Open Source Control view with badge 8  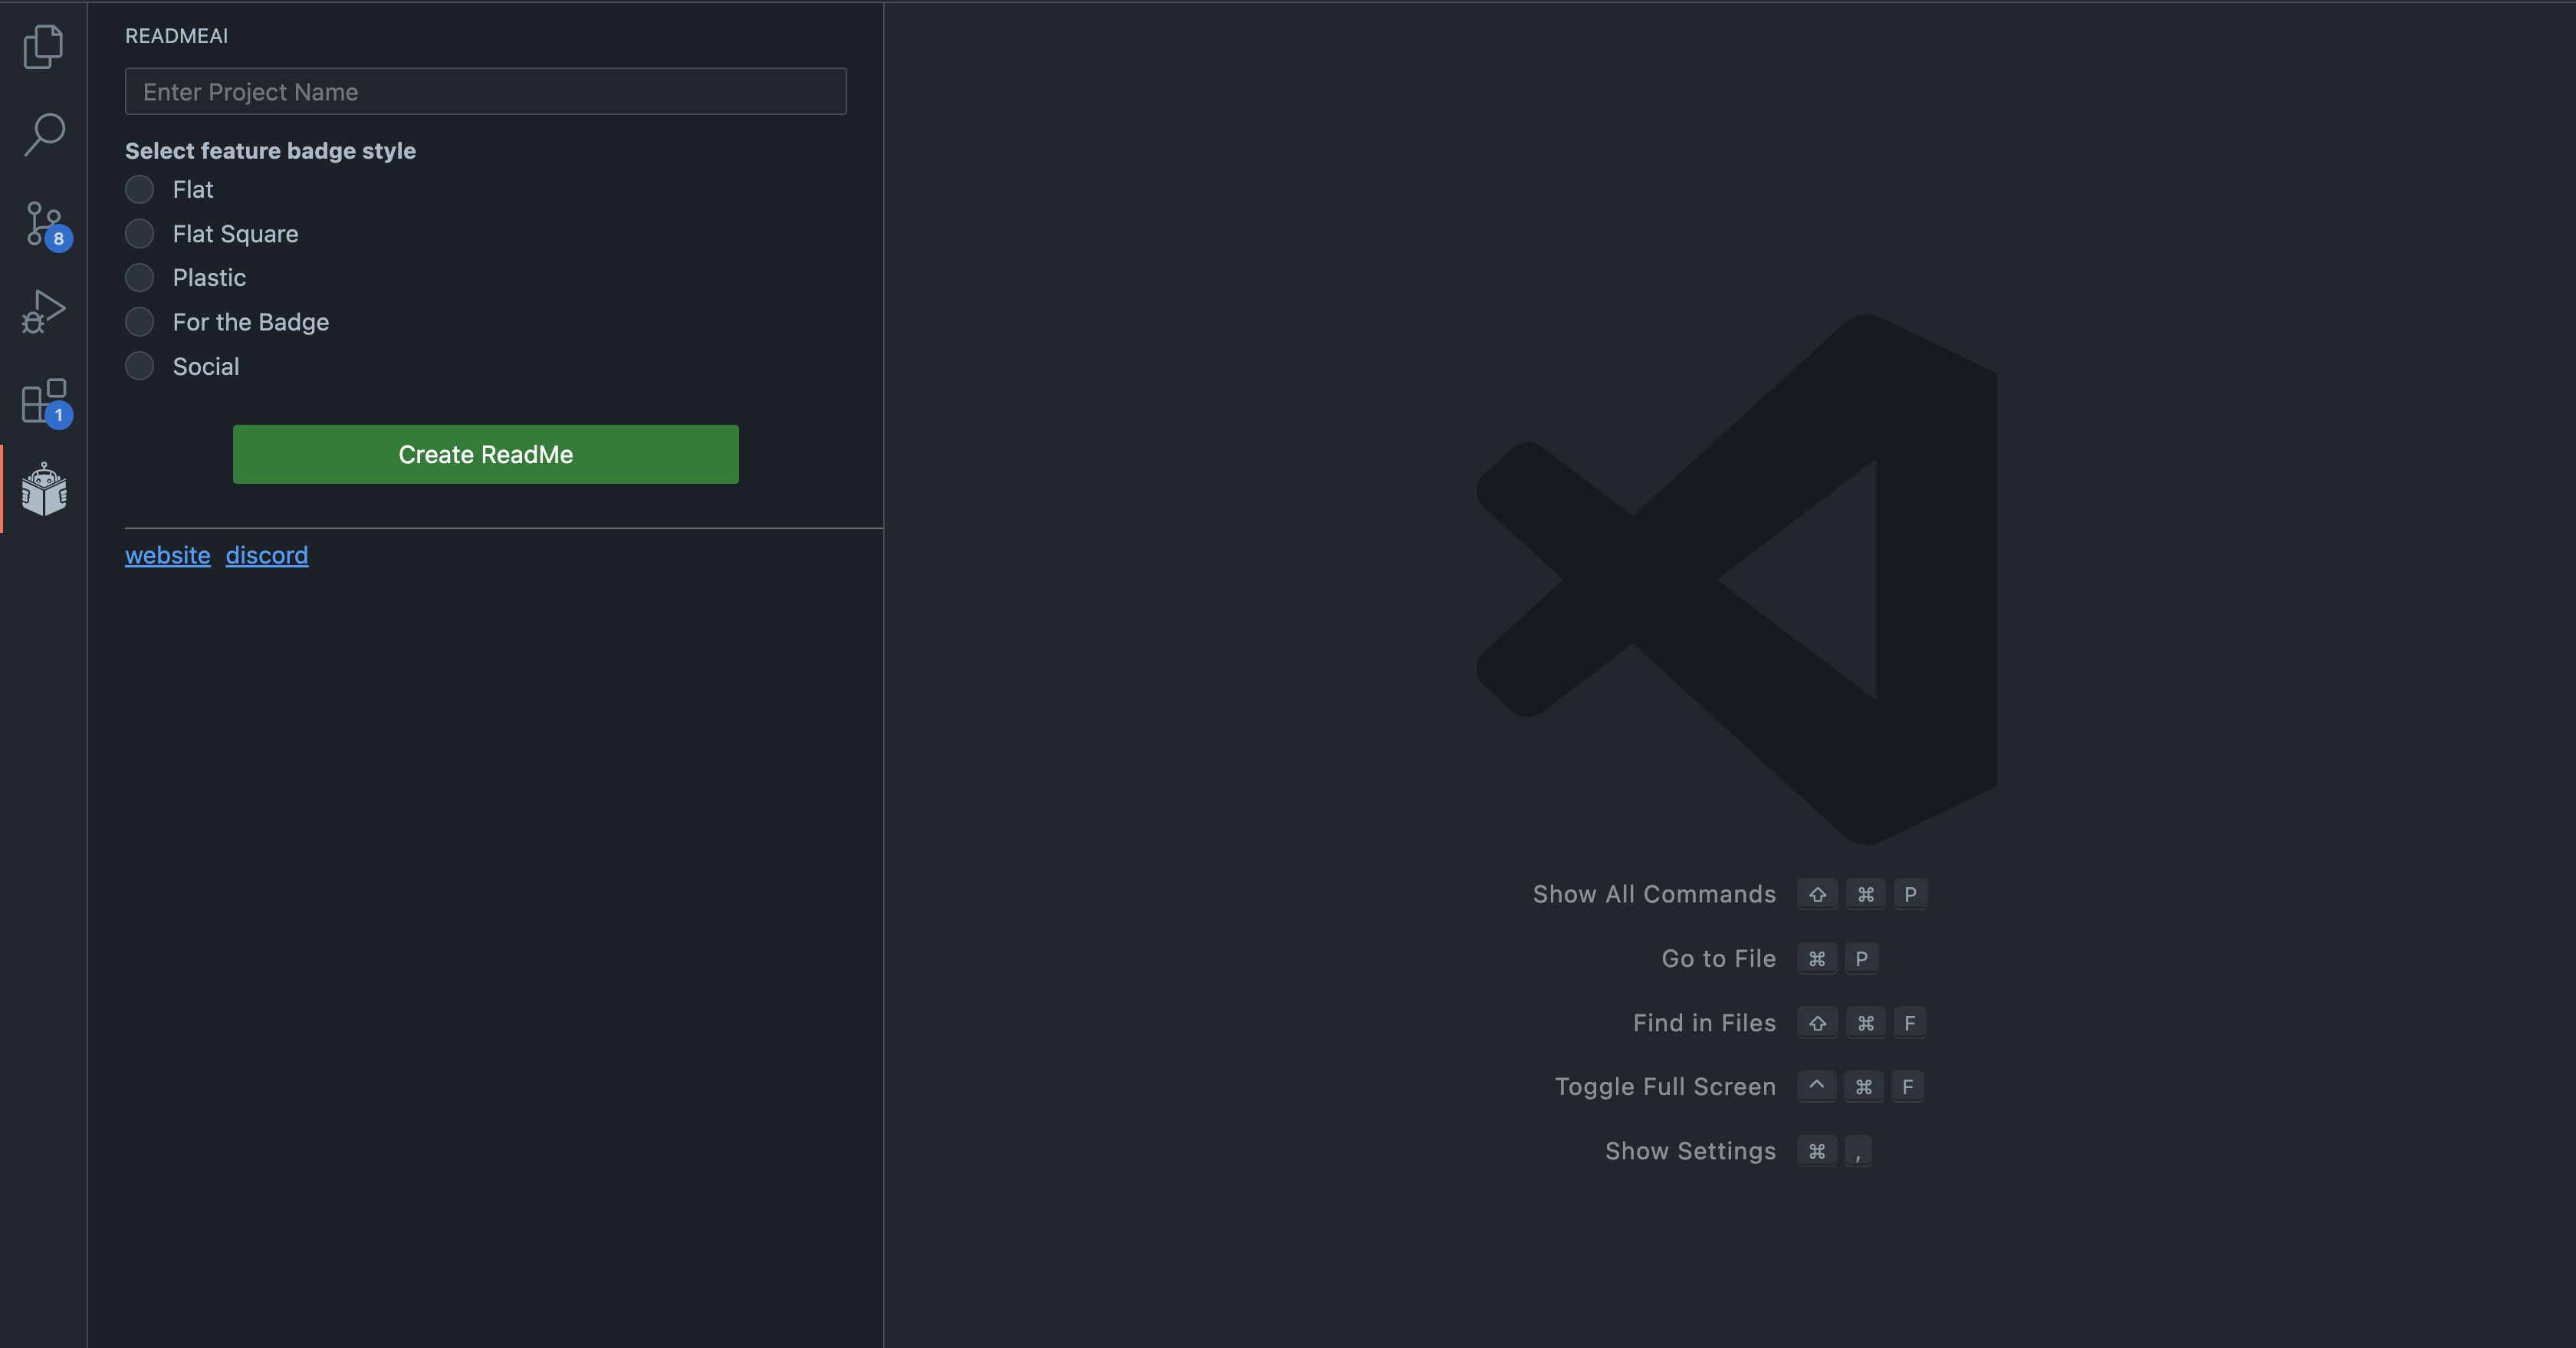43,223
